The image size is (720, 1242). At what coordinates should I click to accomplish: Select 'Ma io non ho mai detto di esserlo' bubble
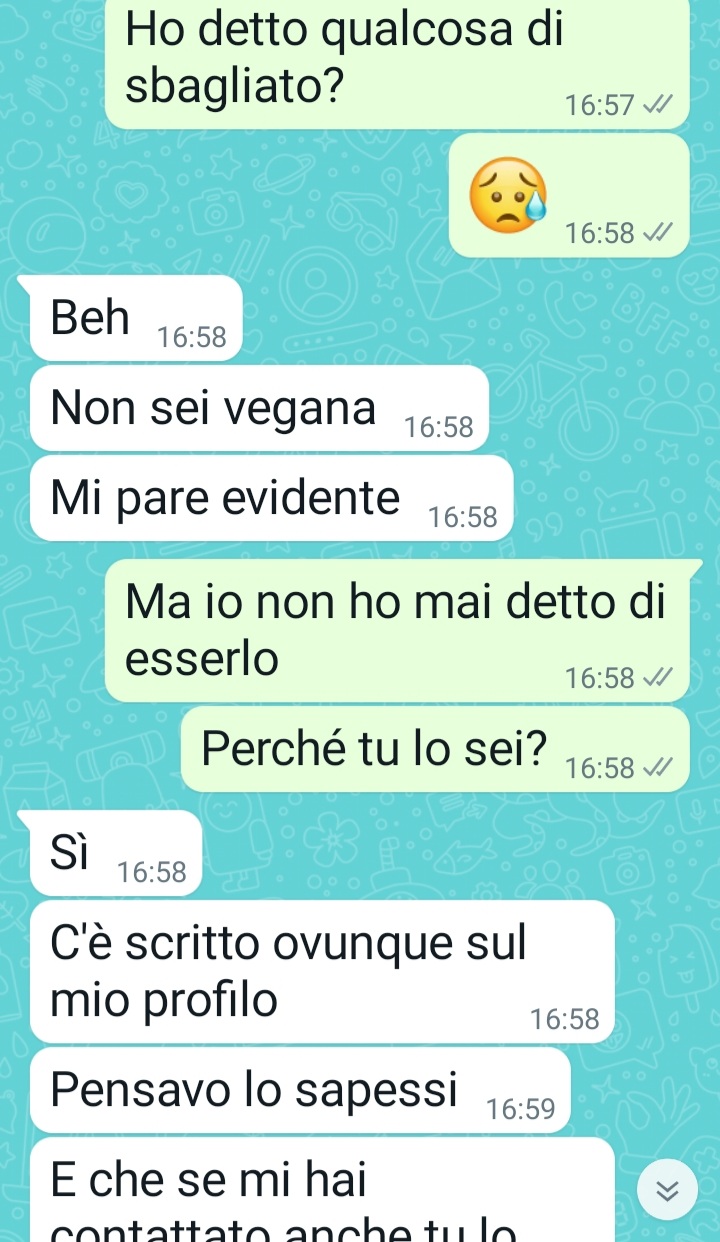click(x=398, y=630)
